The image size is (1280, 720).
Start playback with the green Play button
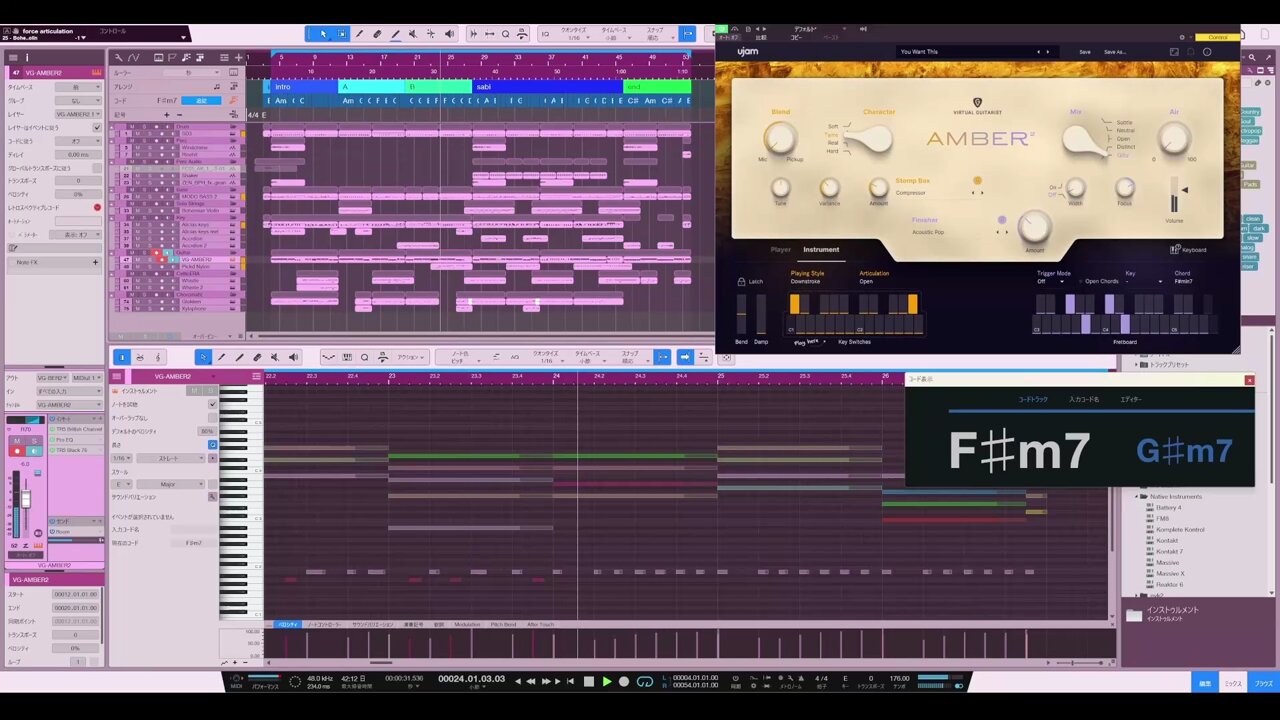606,682
